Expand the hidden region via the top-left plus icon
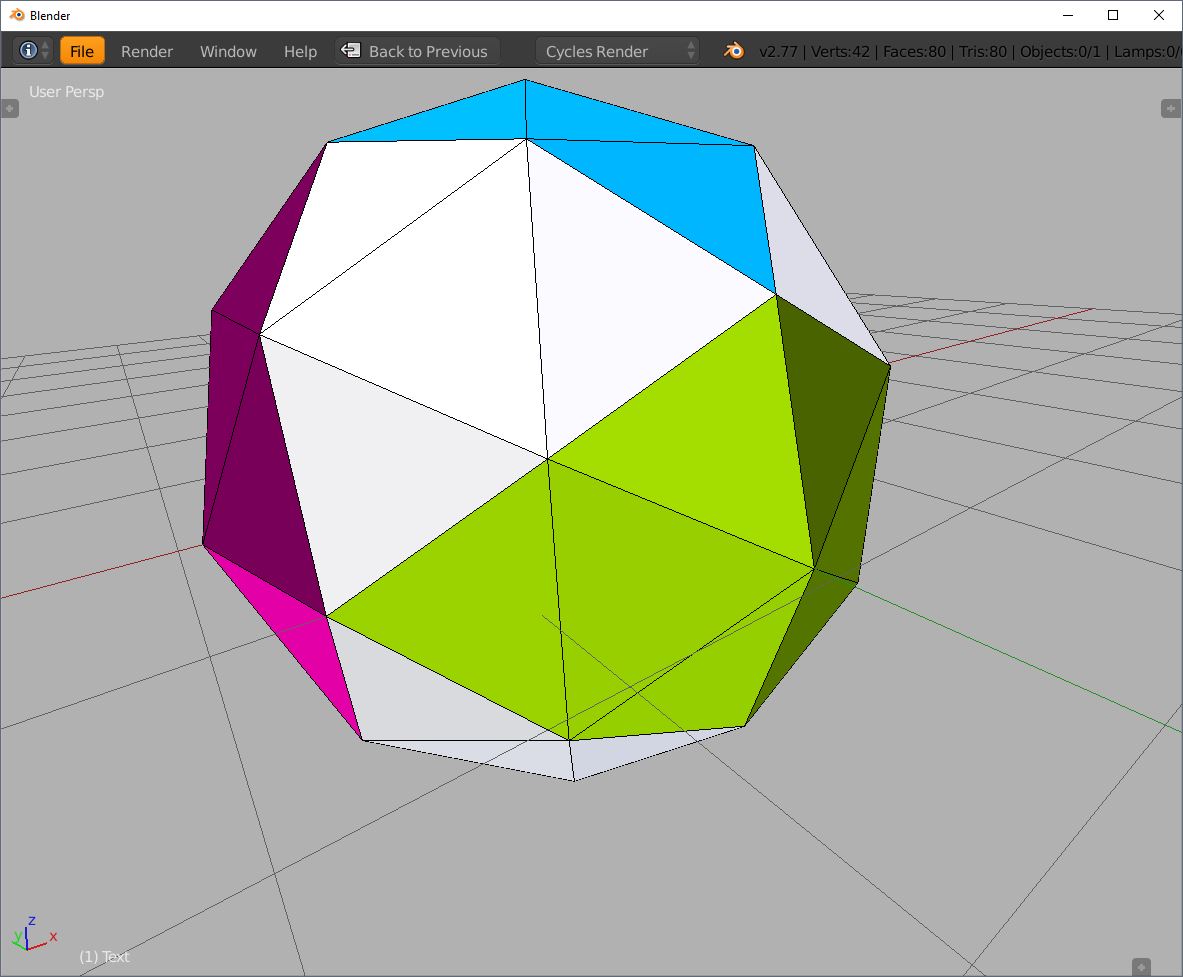The image size is (1183, 977). (10, 108)
